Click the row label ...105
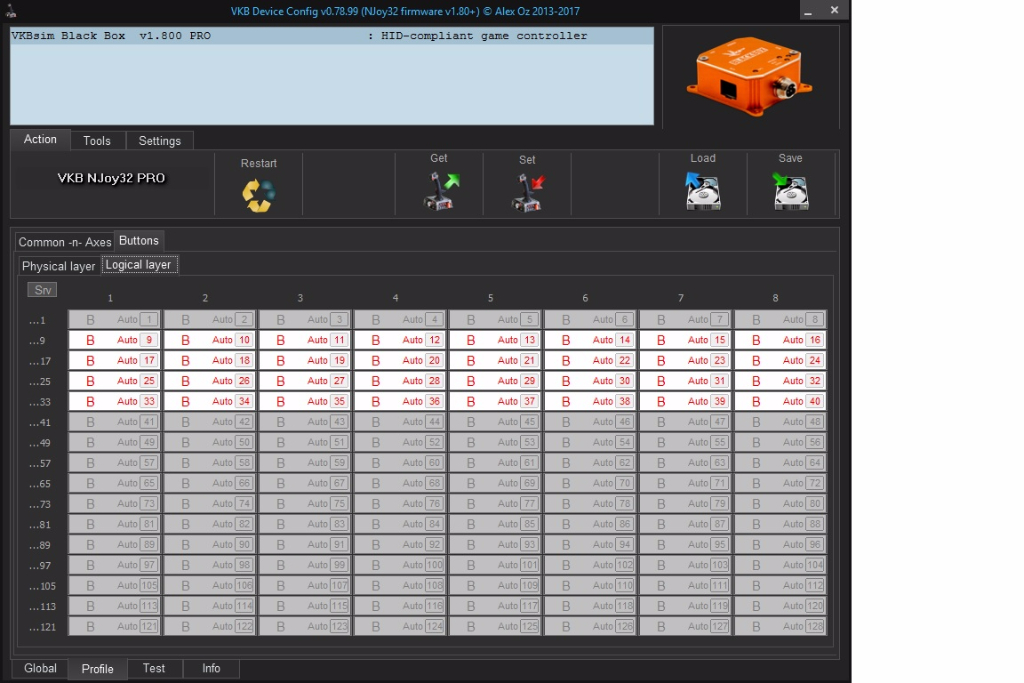The width and height of the screenshot is (1024, 683). pos(42,586)
